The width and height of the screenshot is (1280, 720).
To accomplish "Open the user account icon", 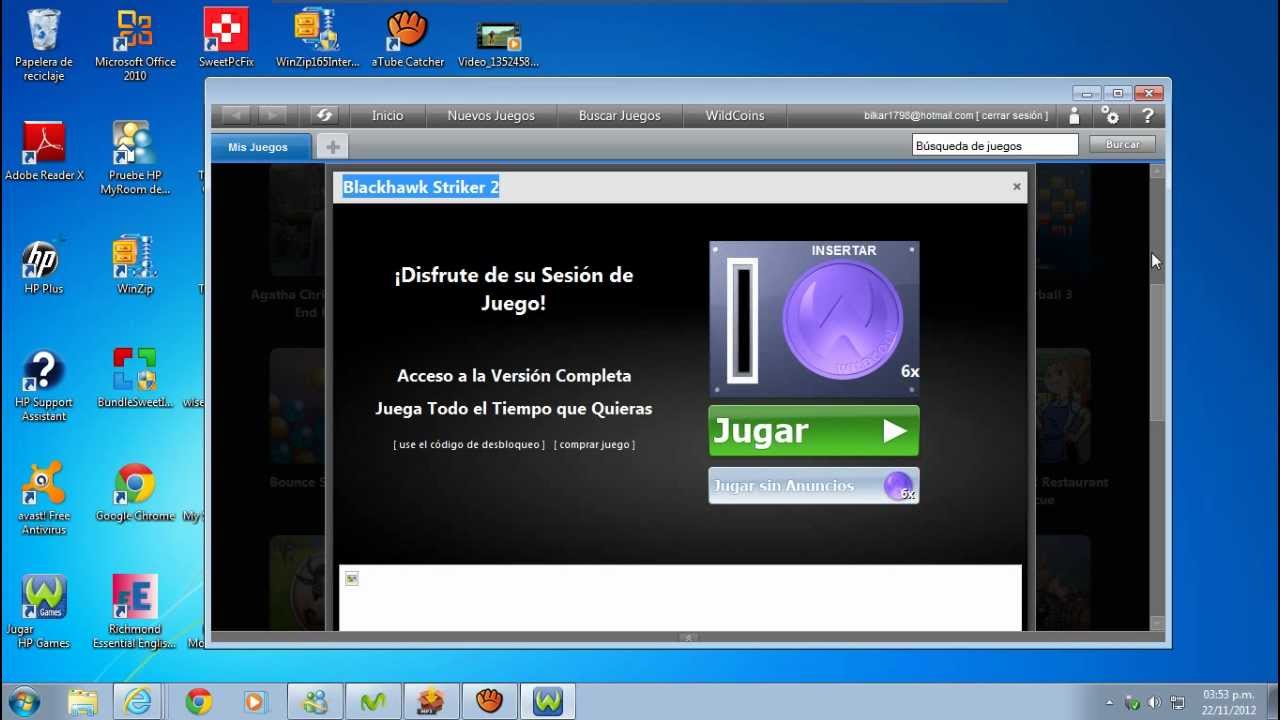I will 1074,116.
